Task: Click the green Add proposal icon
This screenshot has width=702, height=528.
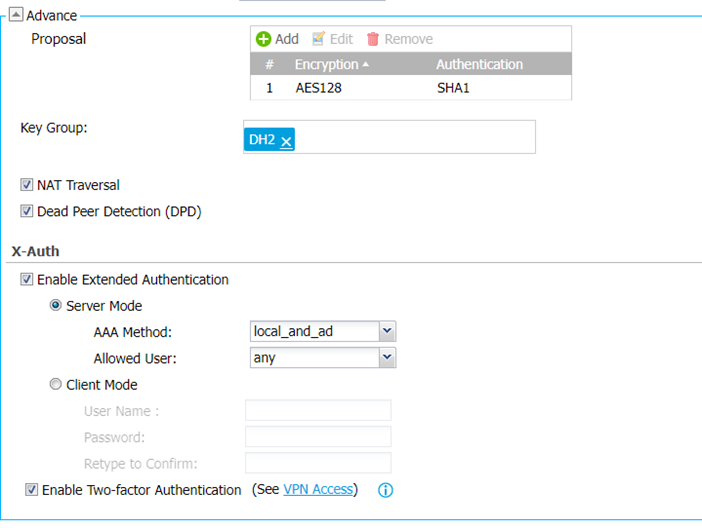Action: point(264,39)
